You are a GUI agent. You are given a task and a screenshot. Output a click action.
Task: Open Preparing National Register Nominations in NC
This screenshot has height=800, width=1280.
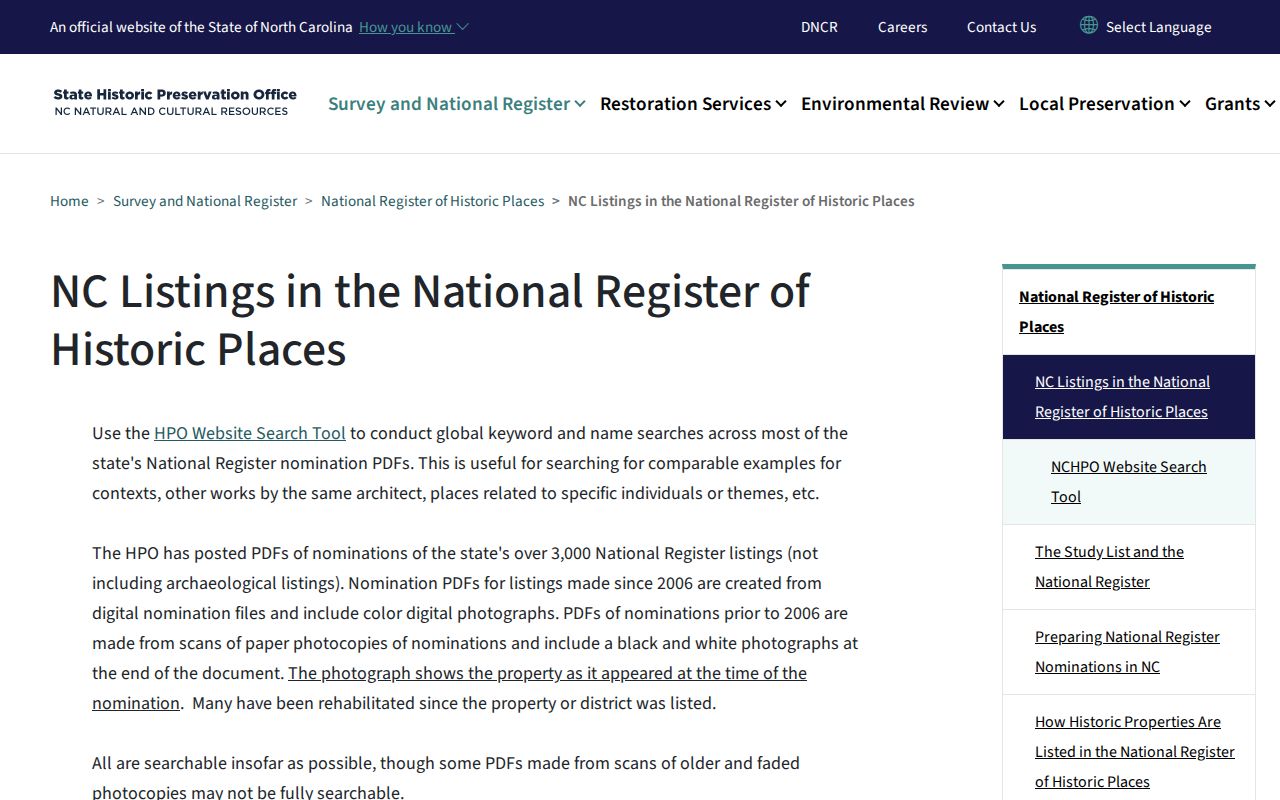[x=1127, y=651]
